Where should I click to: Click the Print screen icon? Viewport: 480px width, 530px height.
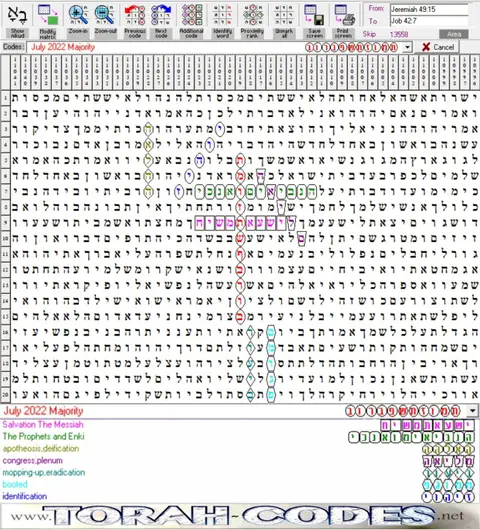(344, 15)
